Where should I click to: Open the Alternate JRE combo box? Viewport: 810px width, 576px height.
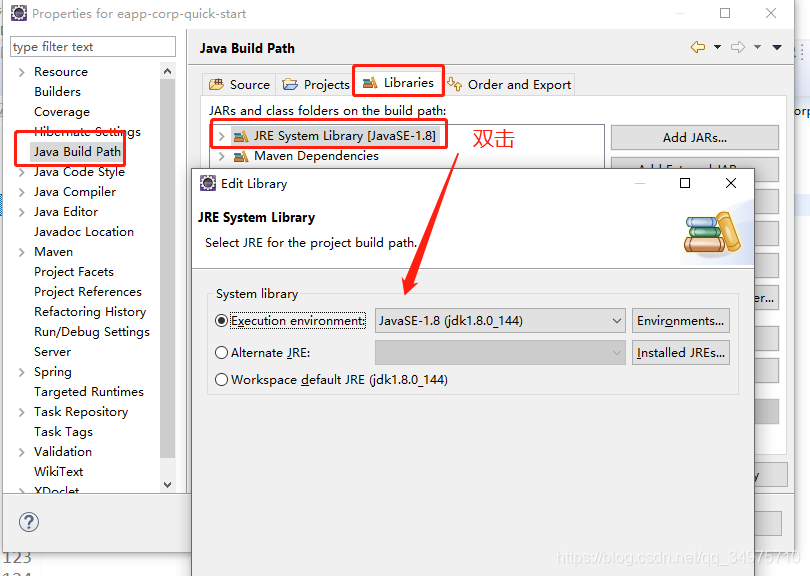click(500, 352)
